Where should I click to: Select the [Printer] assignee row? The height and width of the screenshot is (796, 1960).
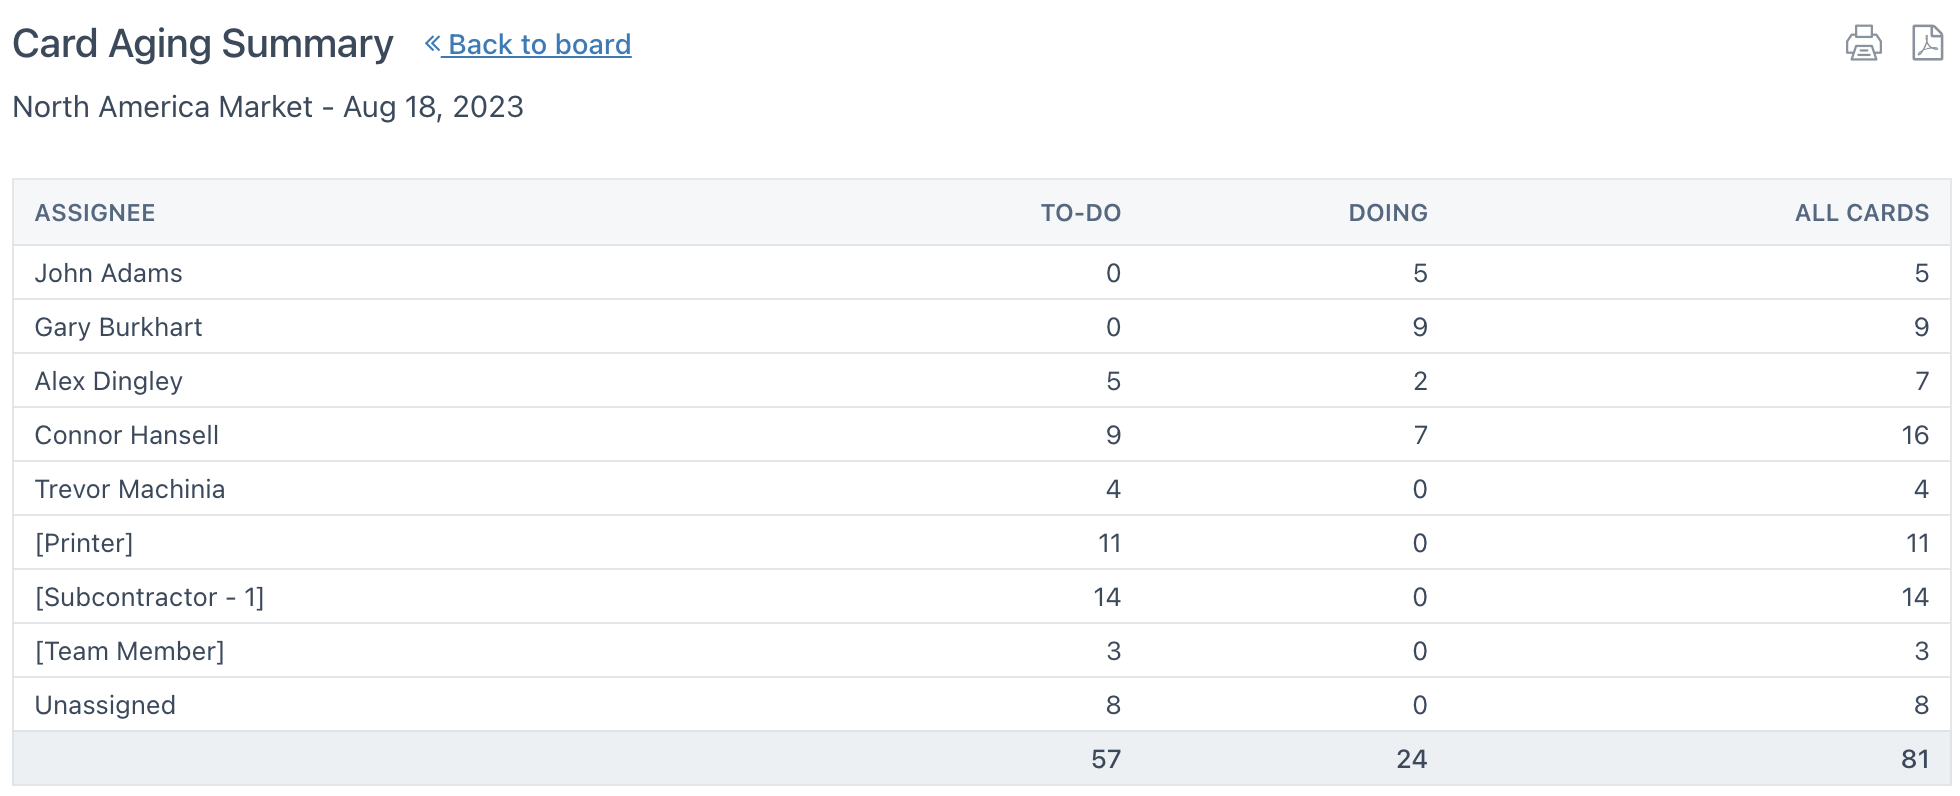[x=84, y=542]
